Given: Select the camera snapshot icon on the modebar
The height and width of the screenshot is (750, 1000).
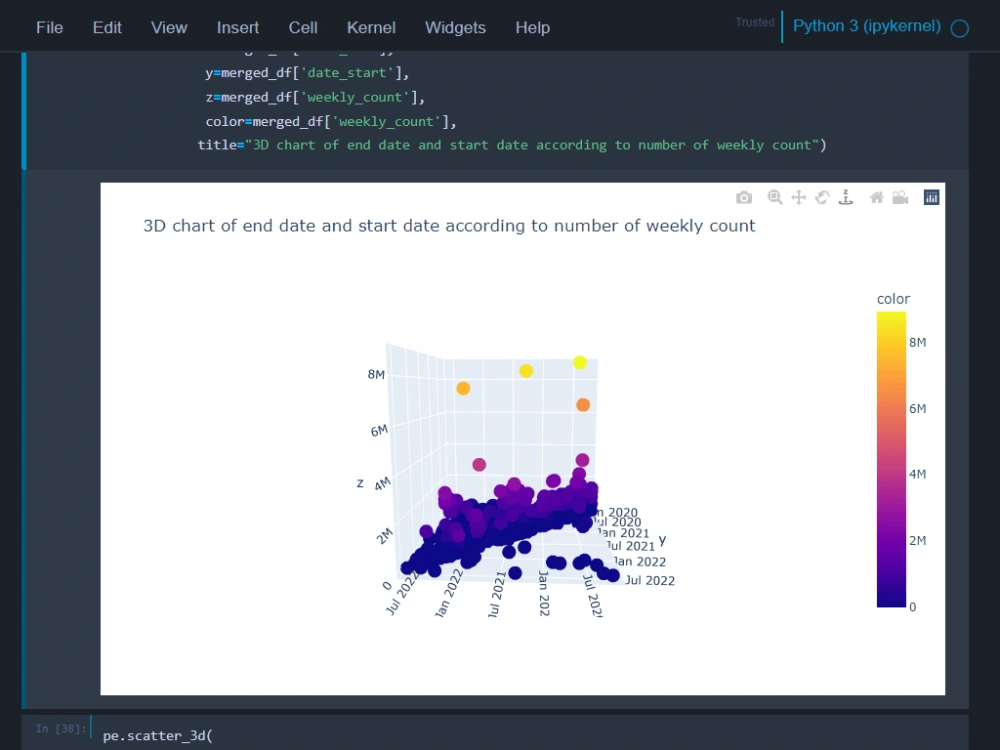Looking at the screenshot, I should (x=744, y=197).
